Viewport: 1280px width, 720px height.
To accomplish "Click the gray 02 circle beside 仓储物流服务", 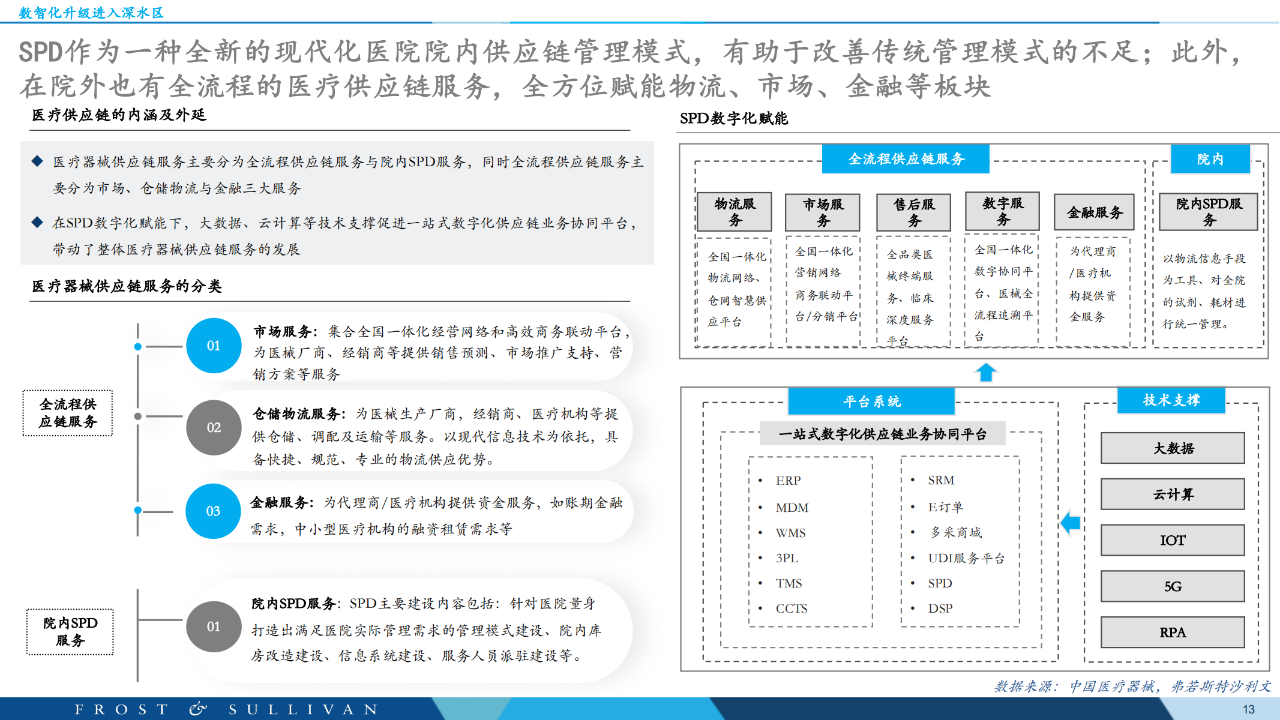I will [x=214, y=427].
